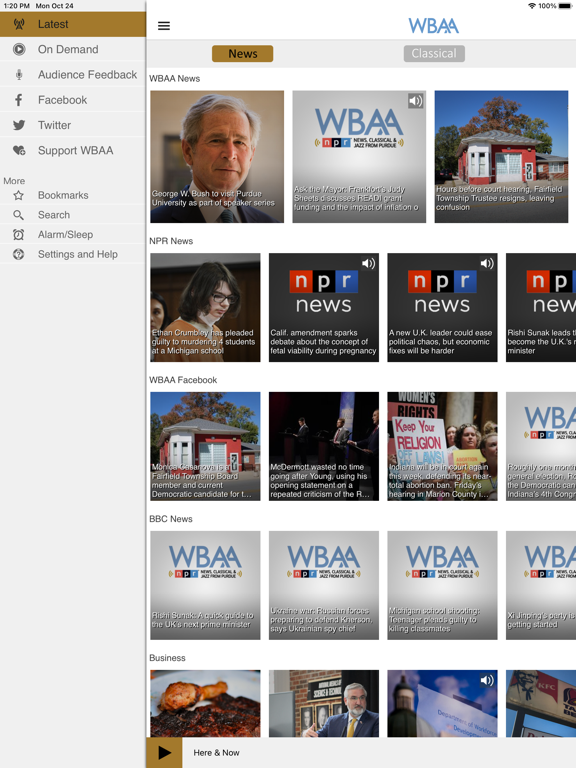
Task: Tap the WBAA News section heading
Action: click(x=174, y=78)
